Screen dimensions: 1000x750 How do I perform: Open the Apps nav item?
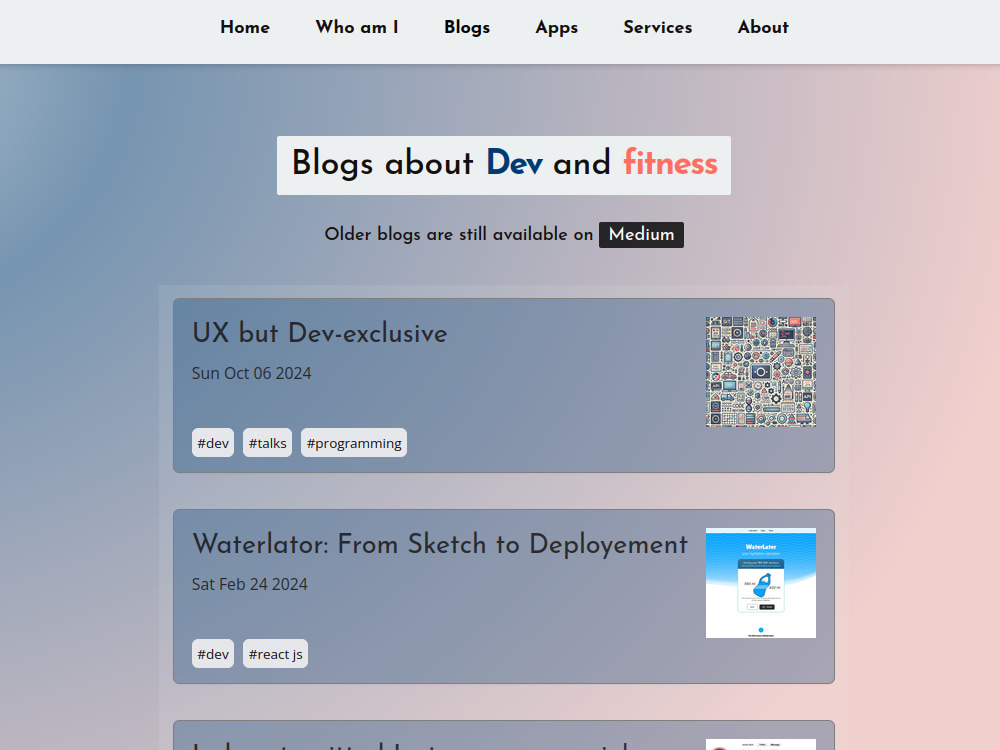click(557, 27)
